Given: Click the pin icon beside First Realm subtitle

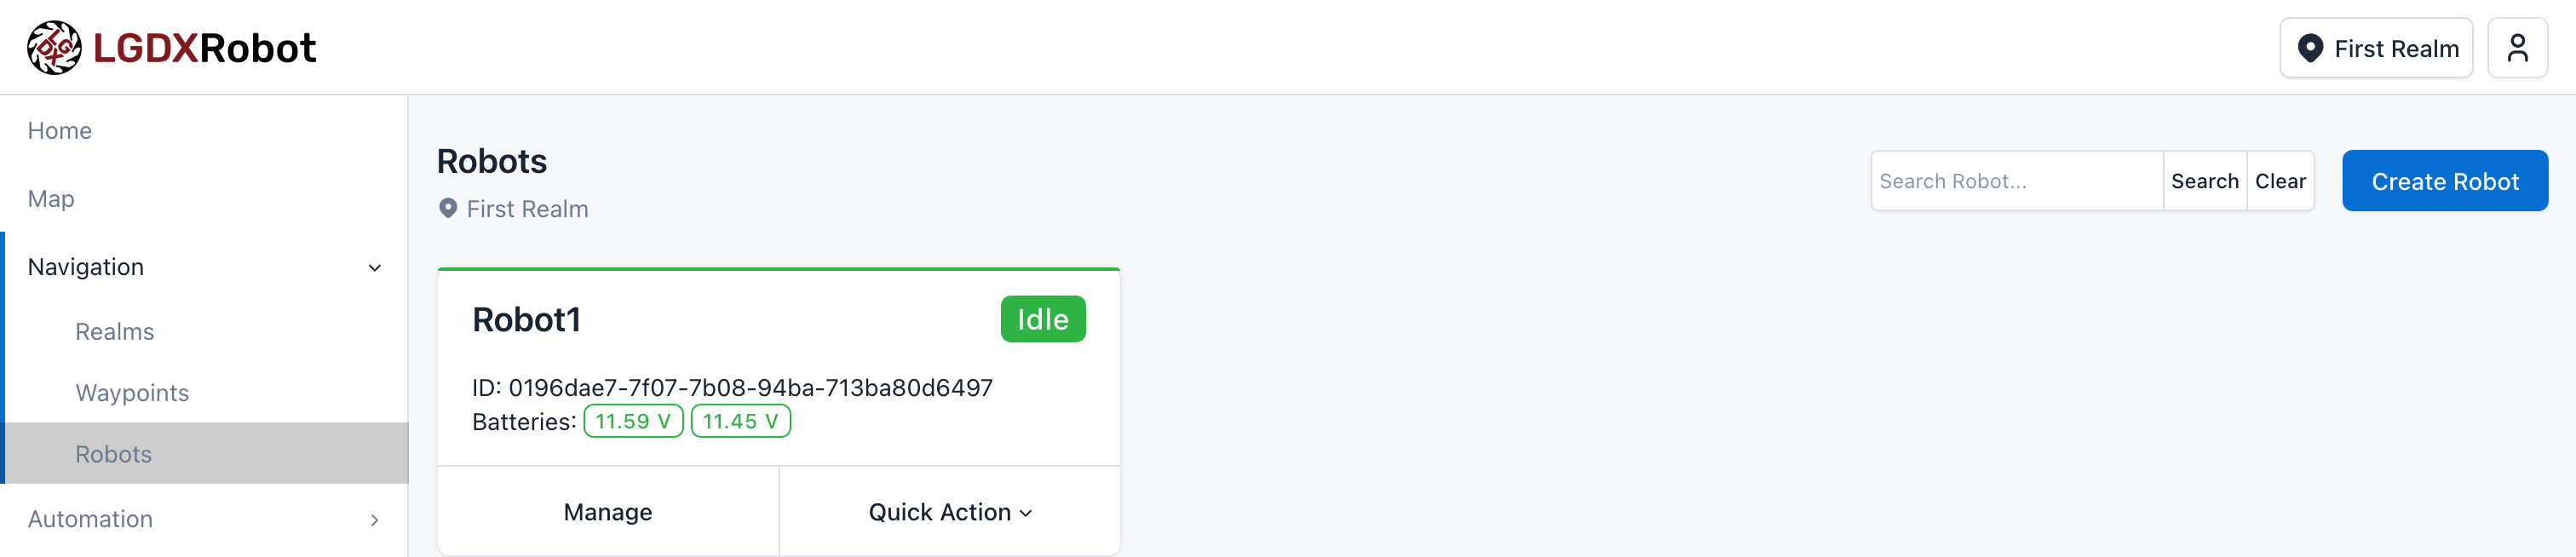Looking at the screenshot, I should 448,208.
